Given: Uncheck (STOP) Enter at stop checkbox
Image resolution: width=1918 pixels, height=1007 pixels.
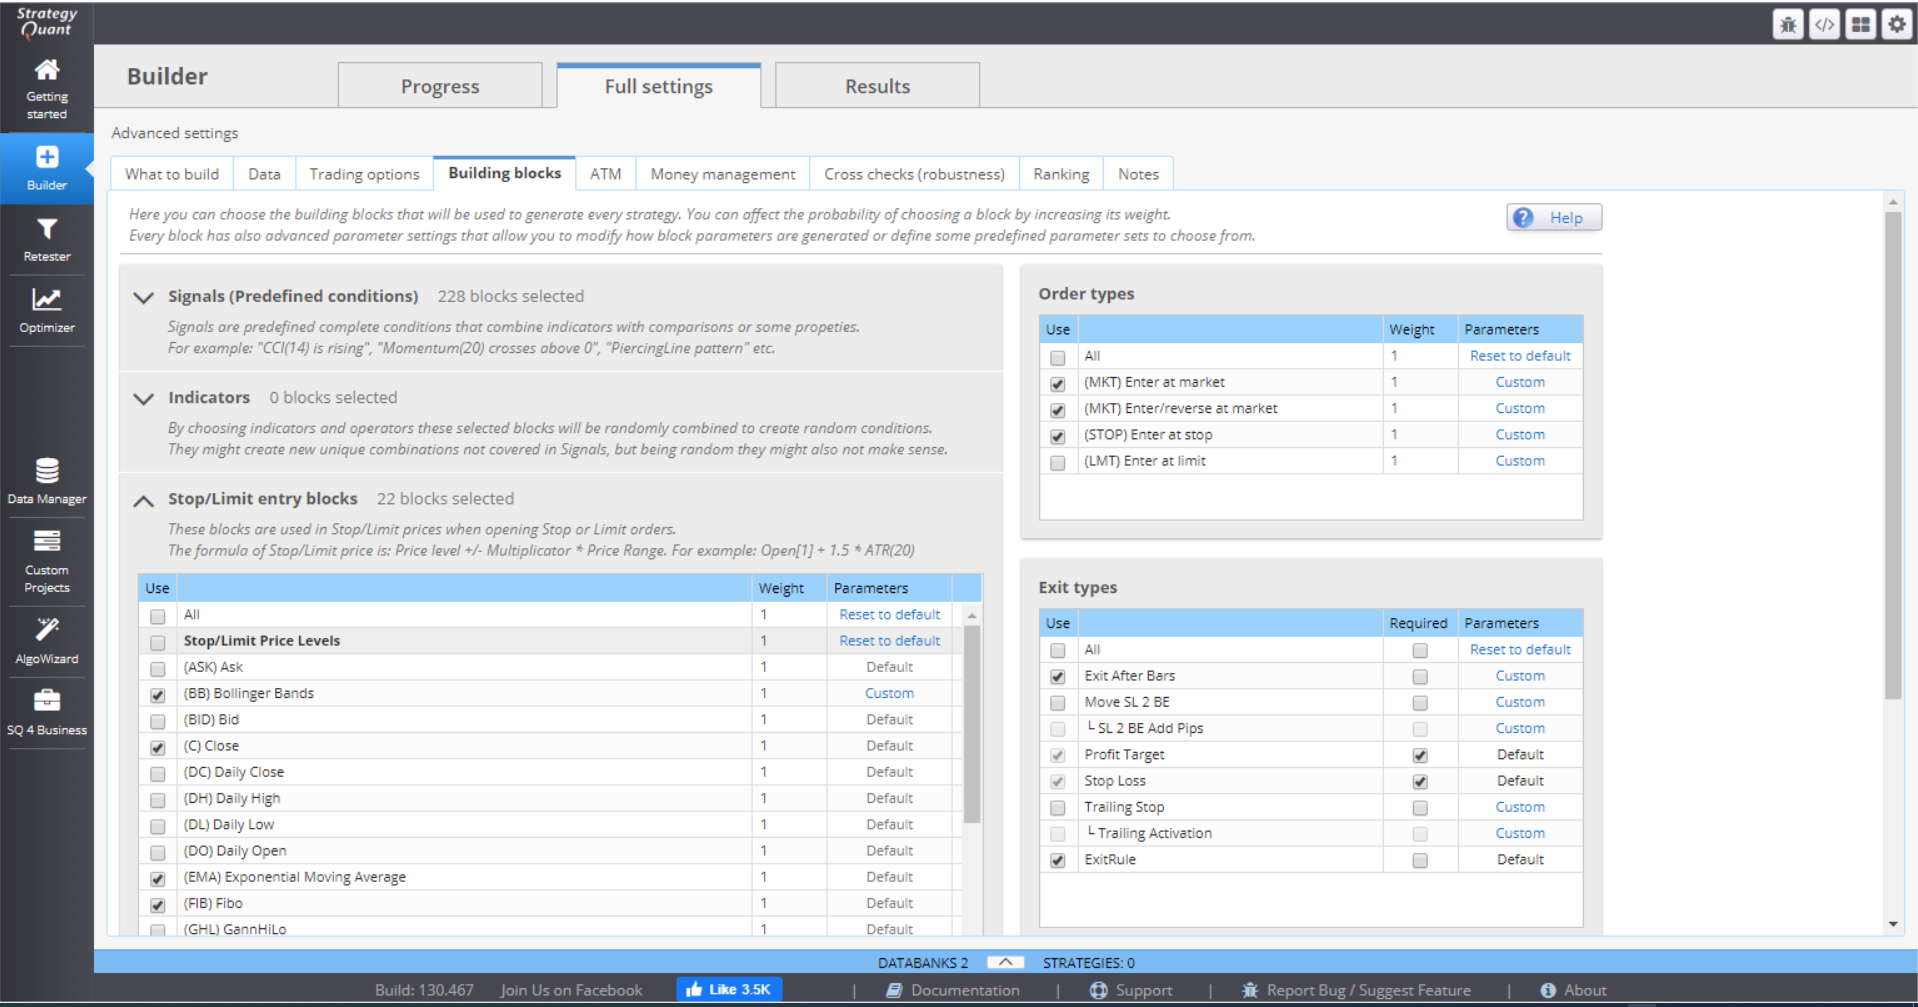Looking at the screenshot, I should (1058, 437).
